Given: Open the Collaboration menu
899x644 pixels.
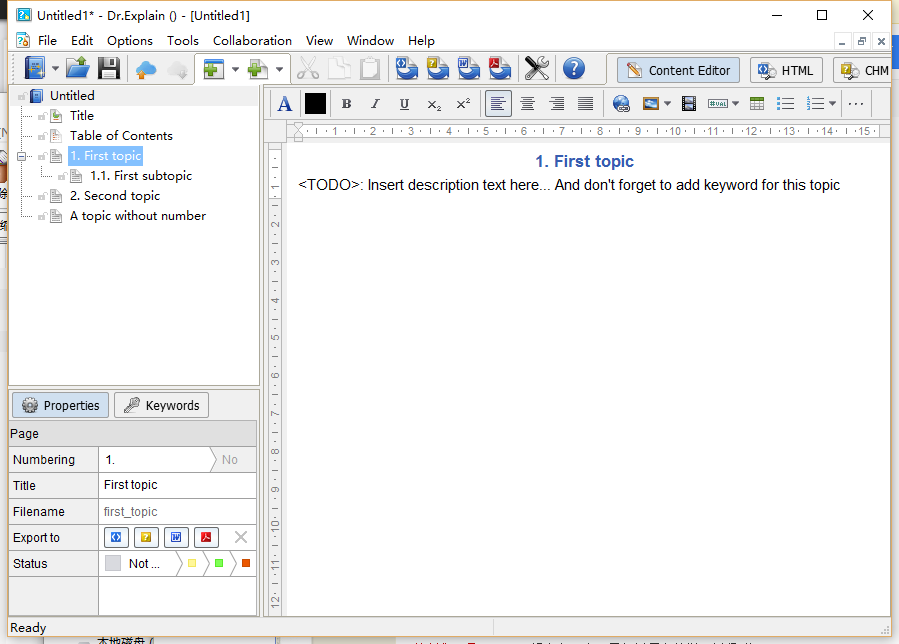Looking at the screenshot, I should click(252, 41).
